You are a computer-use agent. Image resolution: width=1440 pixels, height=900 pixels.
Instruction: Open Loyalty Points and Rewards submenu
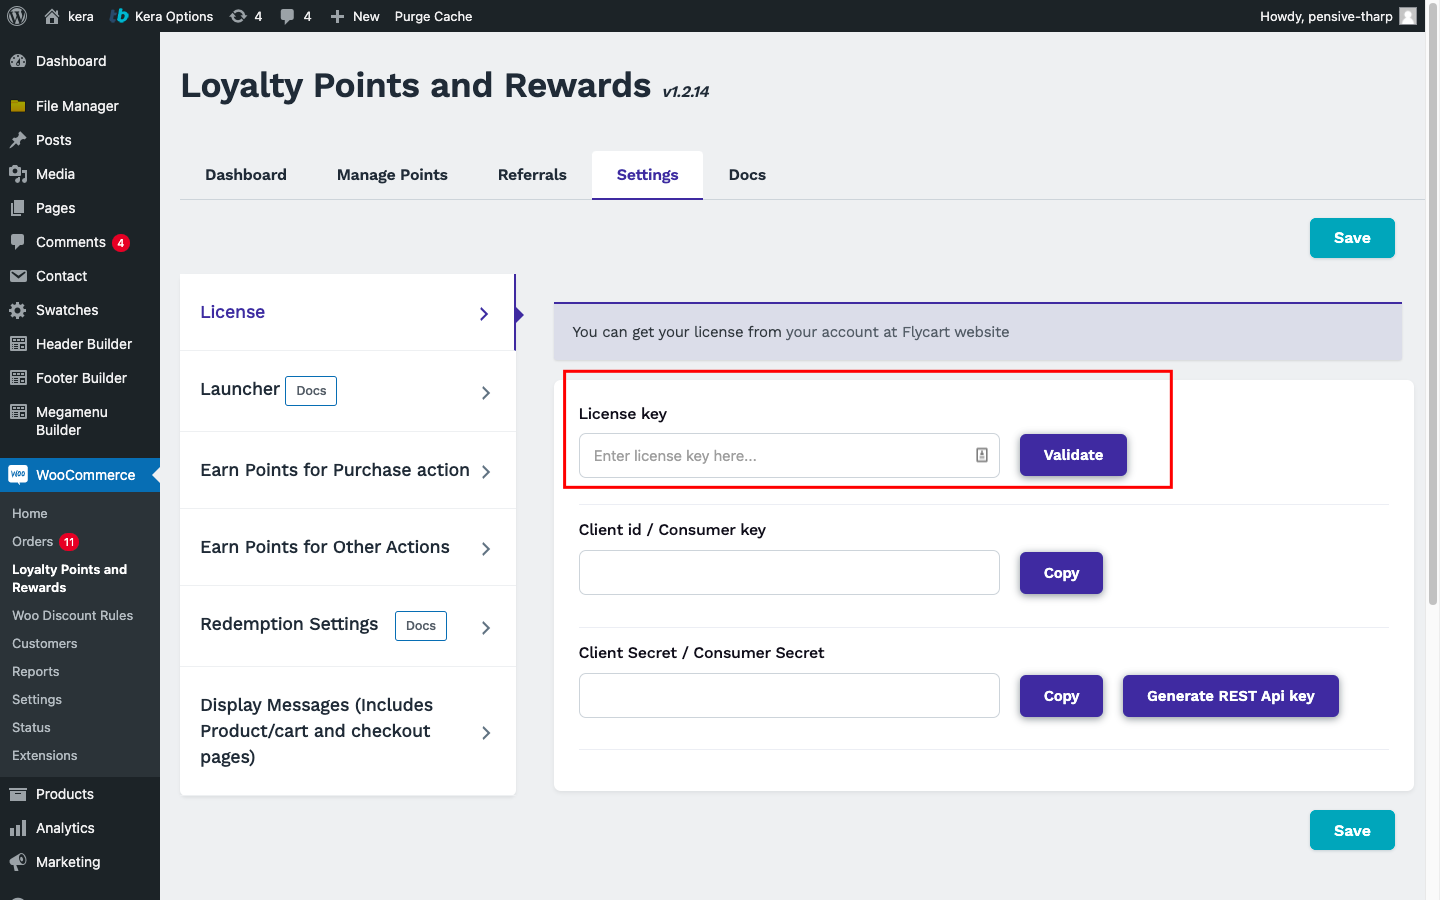[x=70, y=579]
